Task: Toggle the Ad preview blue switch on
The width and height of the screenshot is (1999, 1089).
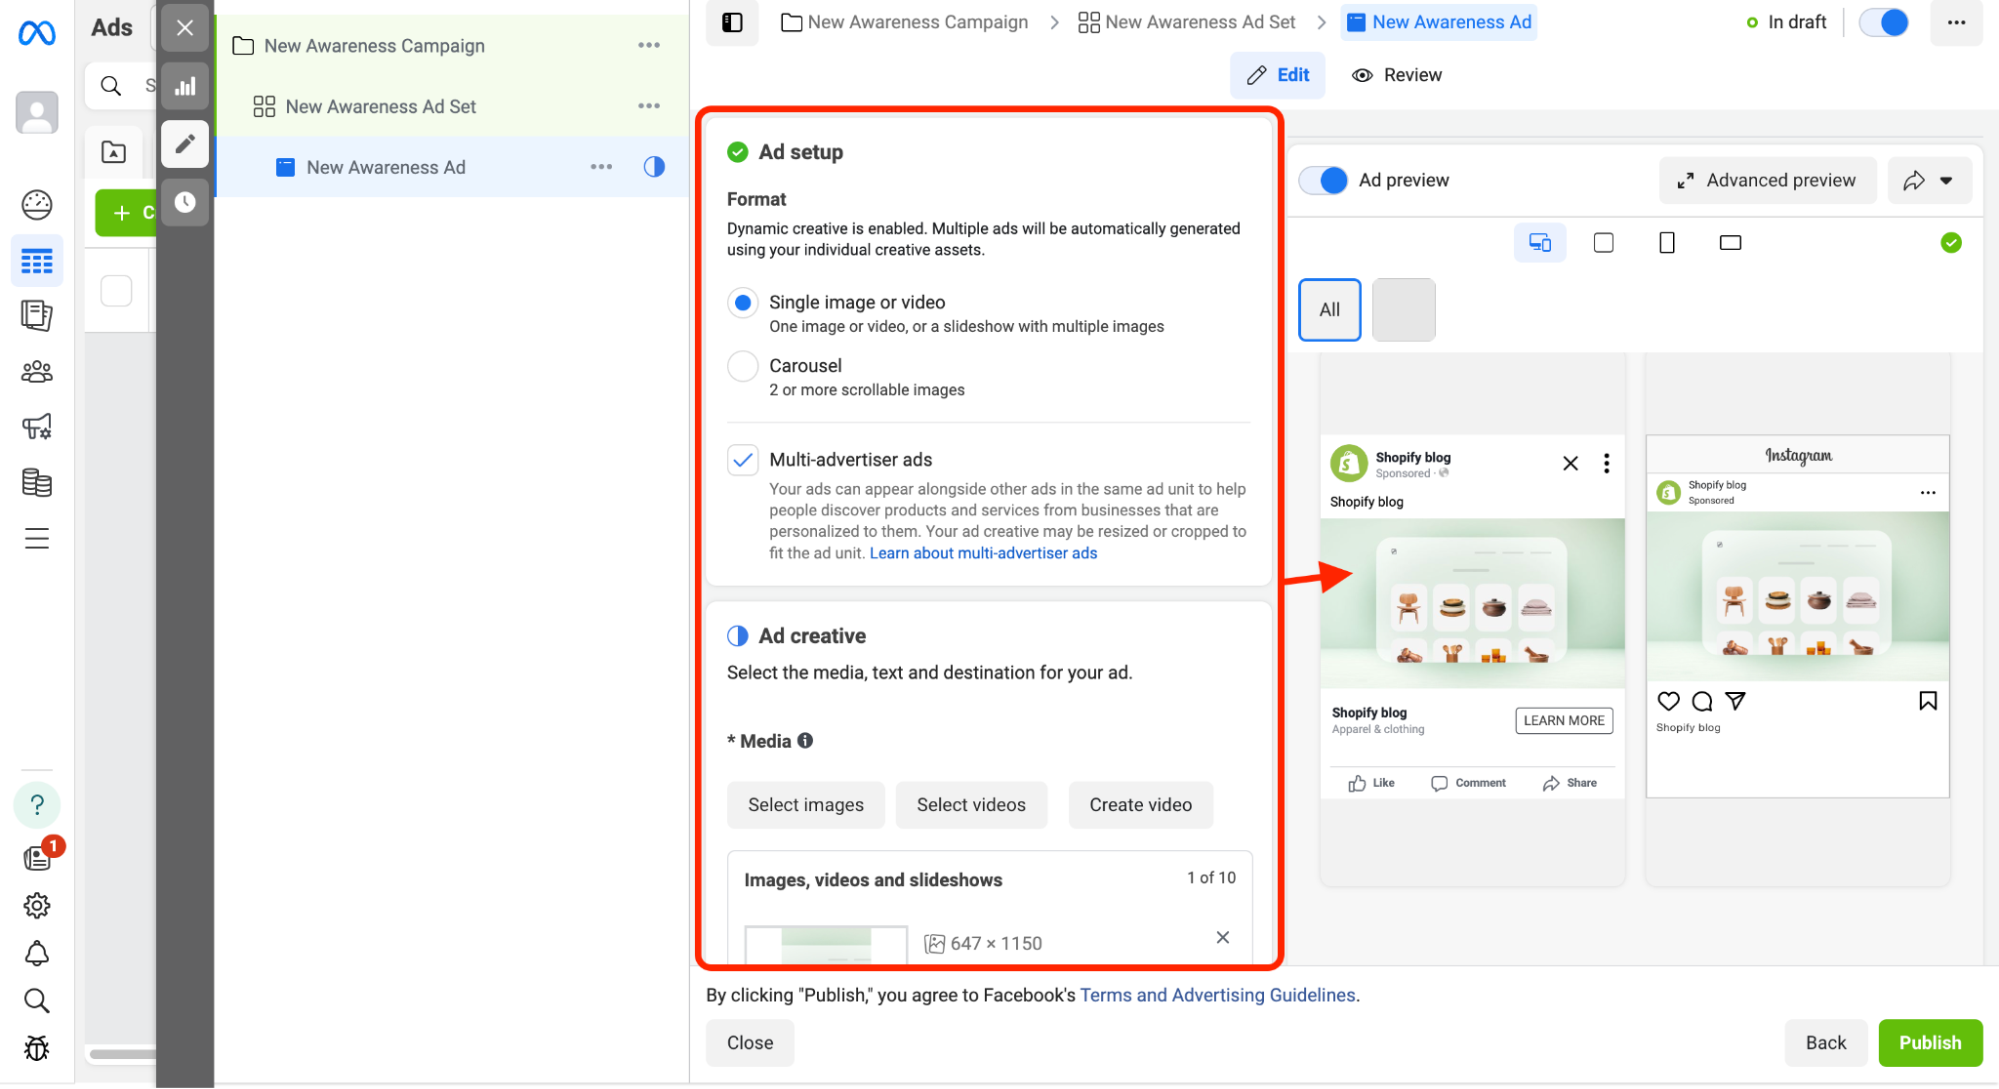Action: click(x=1326, y=180)
